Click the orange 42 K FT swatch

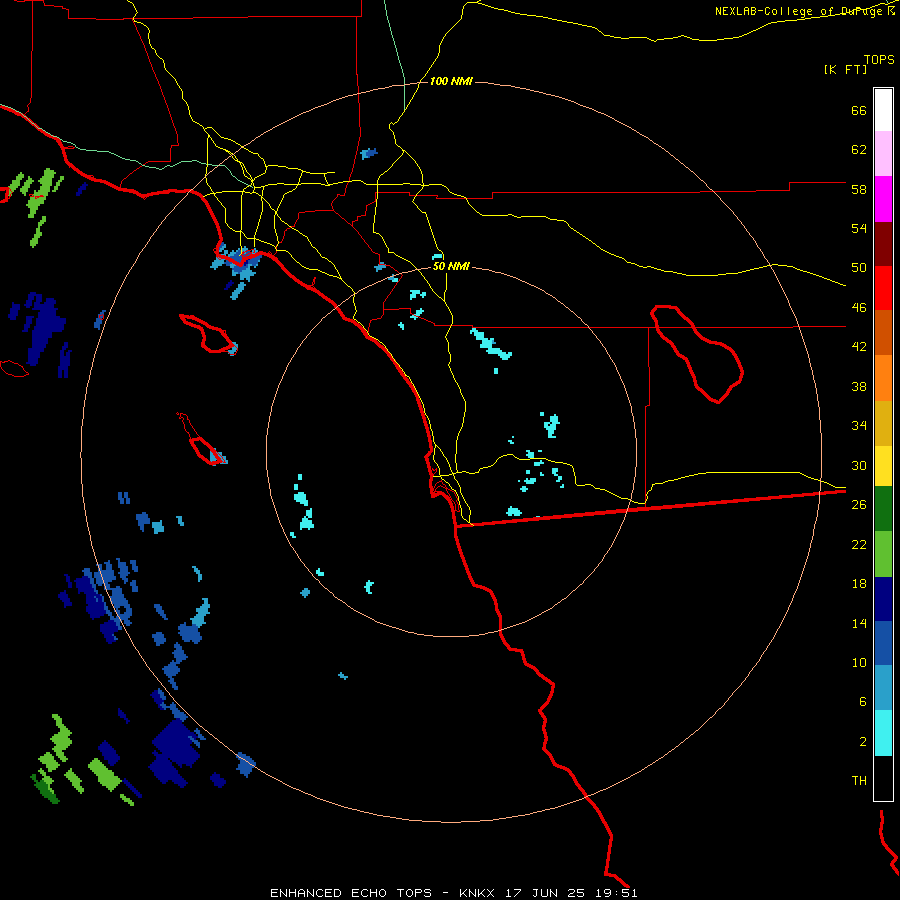(x=883, y=378)
